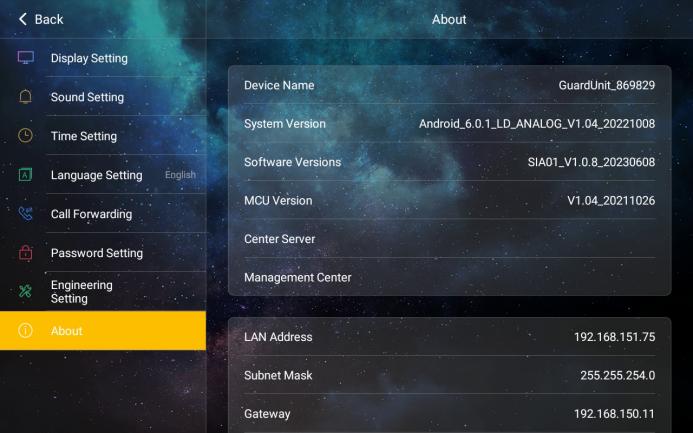This screenshot has height=433, width=693.
Task: Select the Gateway label
Action: [x=267, y=414]
